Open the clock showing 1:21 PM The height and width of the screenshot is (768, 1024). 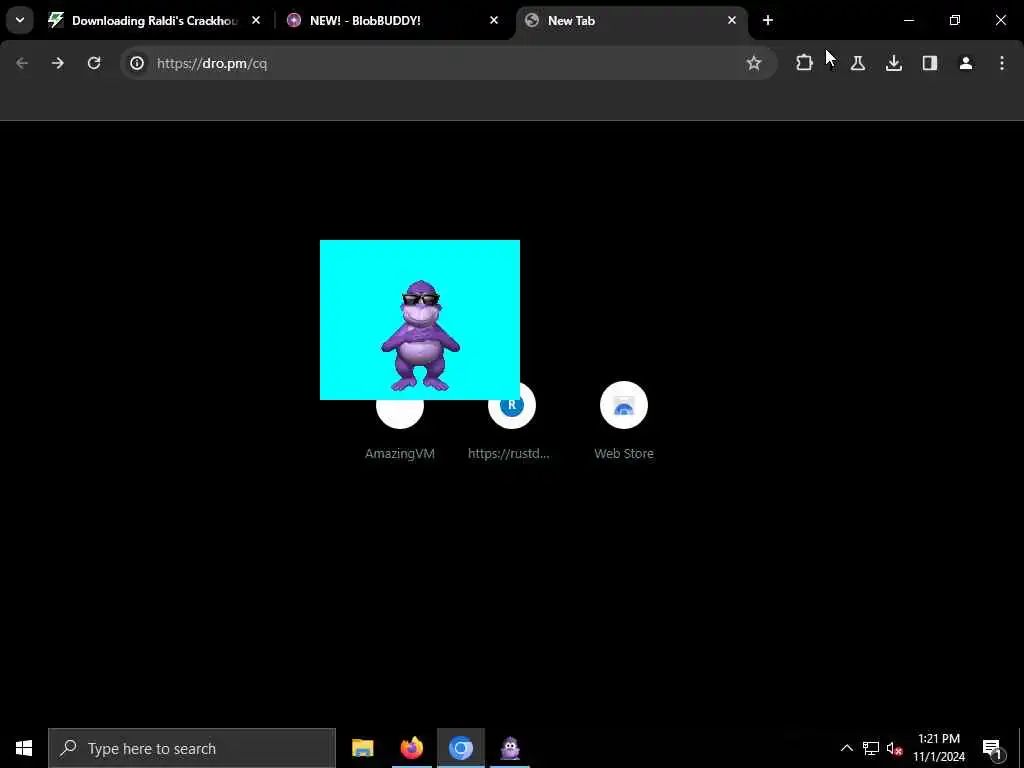point(939,748)
